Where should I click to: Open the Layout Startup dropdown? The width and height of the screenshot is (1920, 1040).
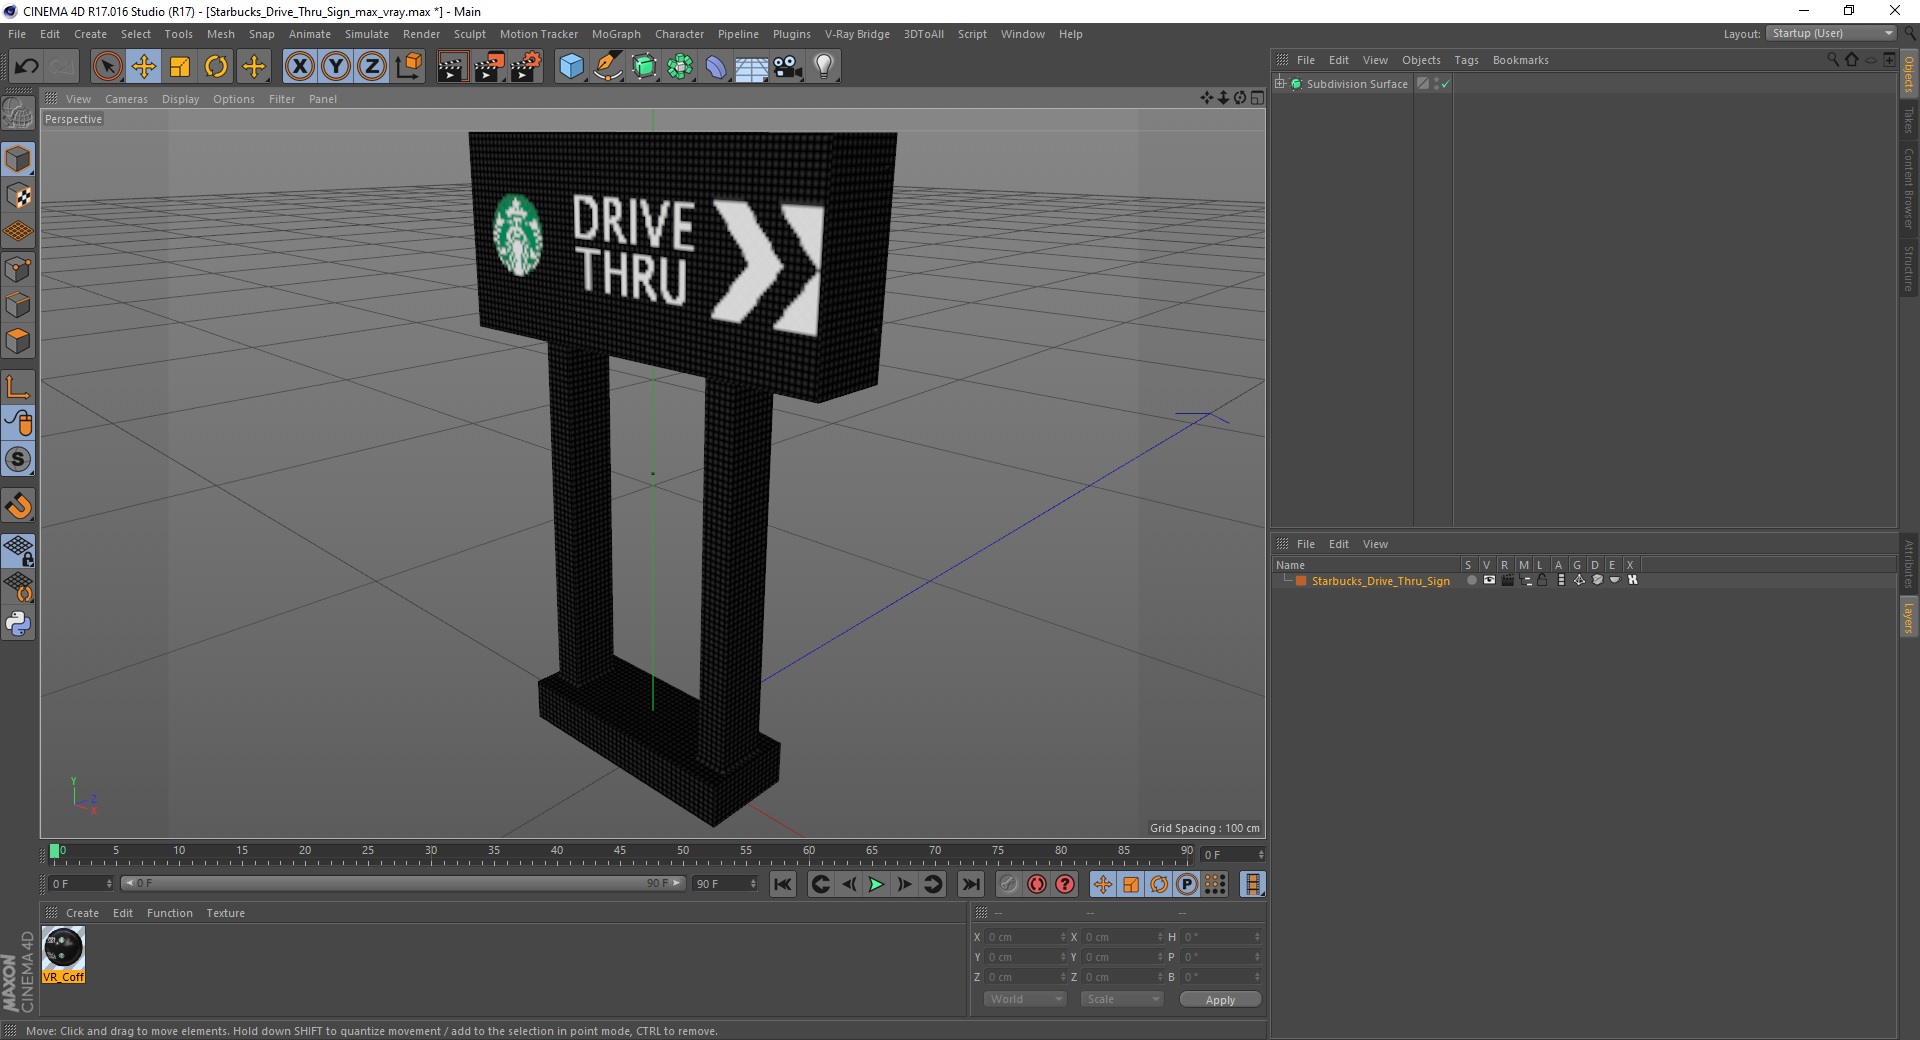pos(1831,34)
